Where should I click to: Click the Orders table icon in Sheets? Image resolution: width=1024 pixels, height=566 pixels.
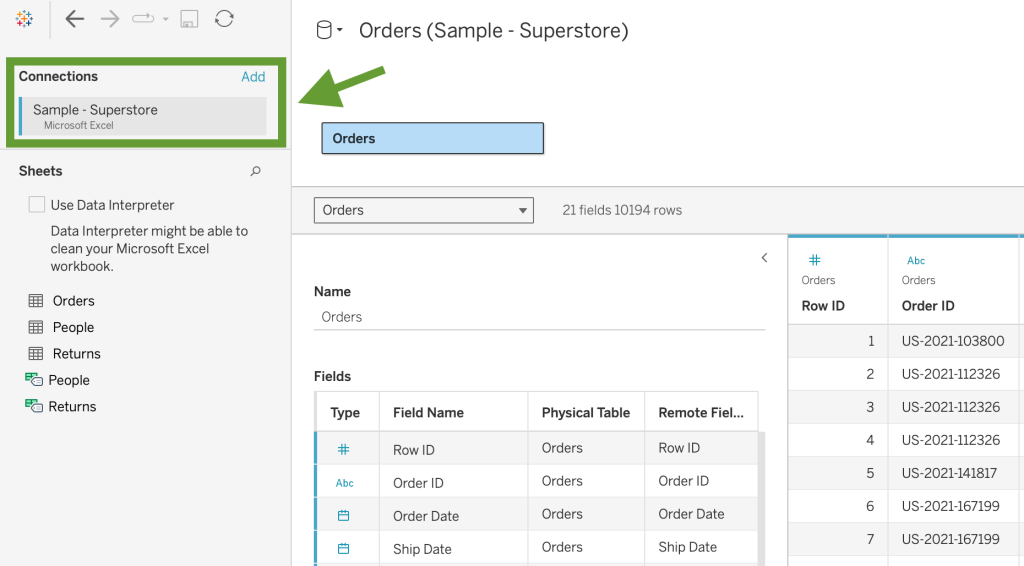tap(36, 300)
